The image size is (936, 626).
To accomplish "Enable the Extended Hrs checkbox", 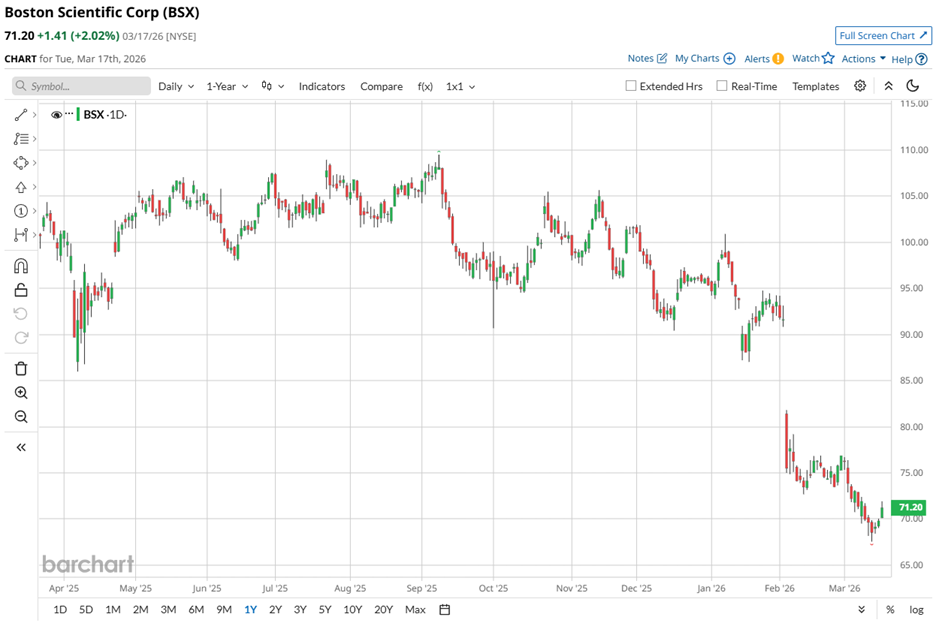I will [x=631, y=86].
